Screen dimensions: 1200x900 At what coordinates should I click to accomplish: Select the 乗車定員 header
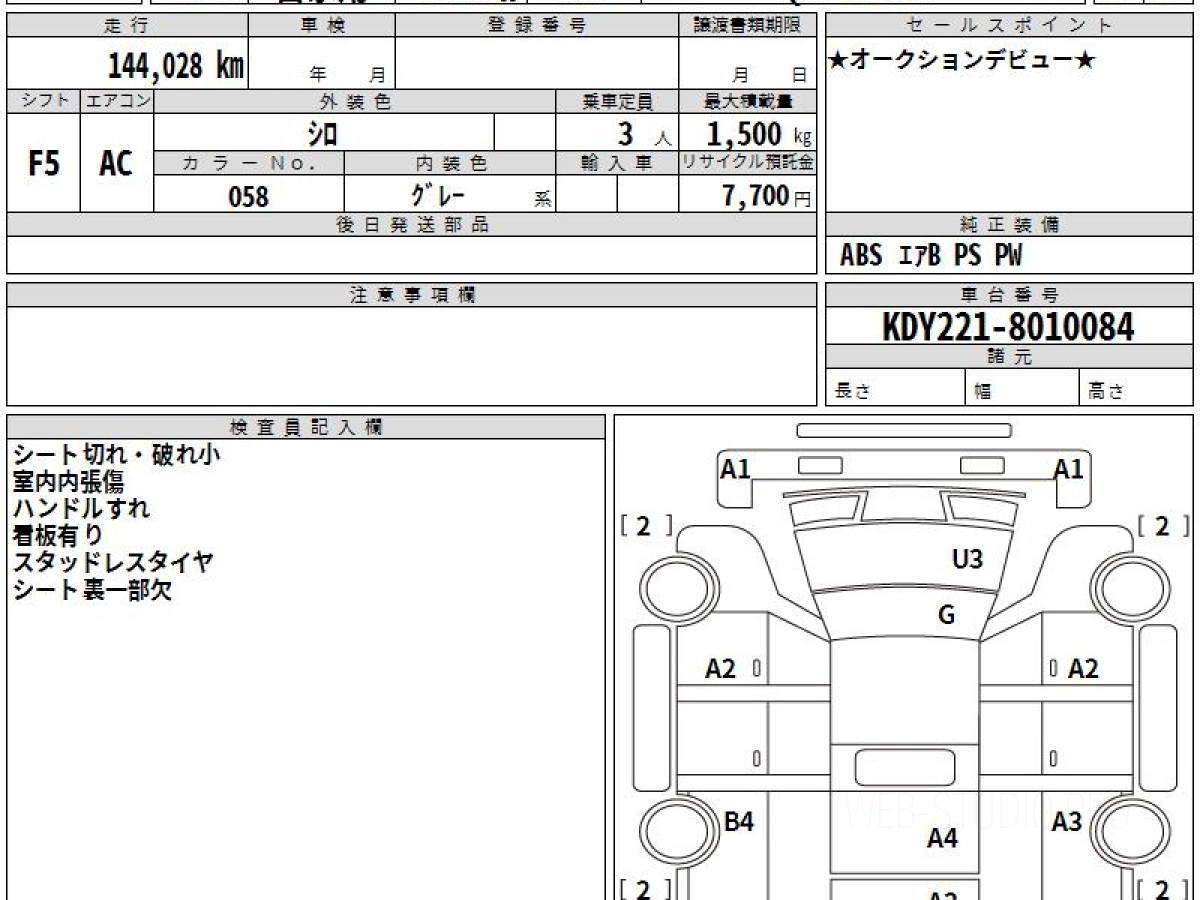pyautogui.click(x=617, y=101)
